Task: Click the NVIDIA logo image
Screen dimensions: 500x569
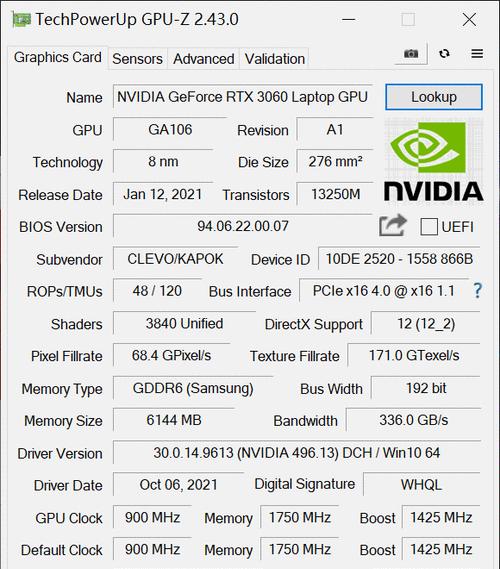Action: point(434,161)
